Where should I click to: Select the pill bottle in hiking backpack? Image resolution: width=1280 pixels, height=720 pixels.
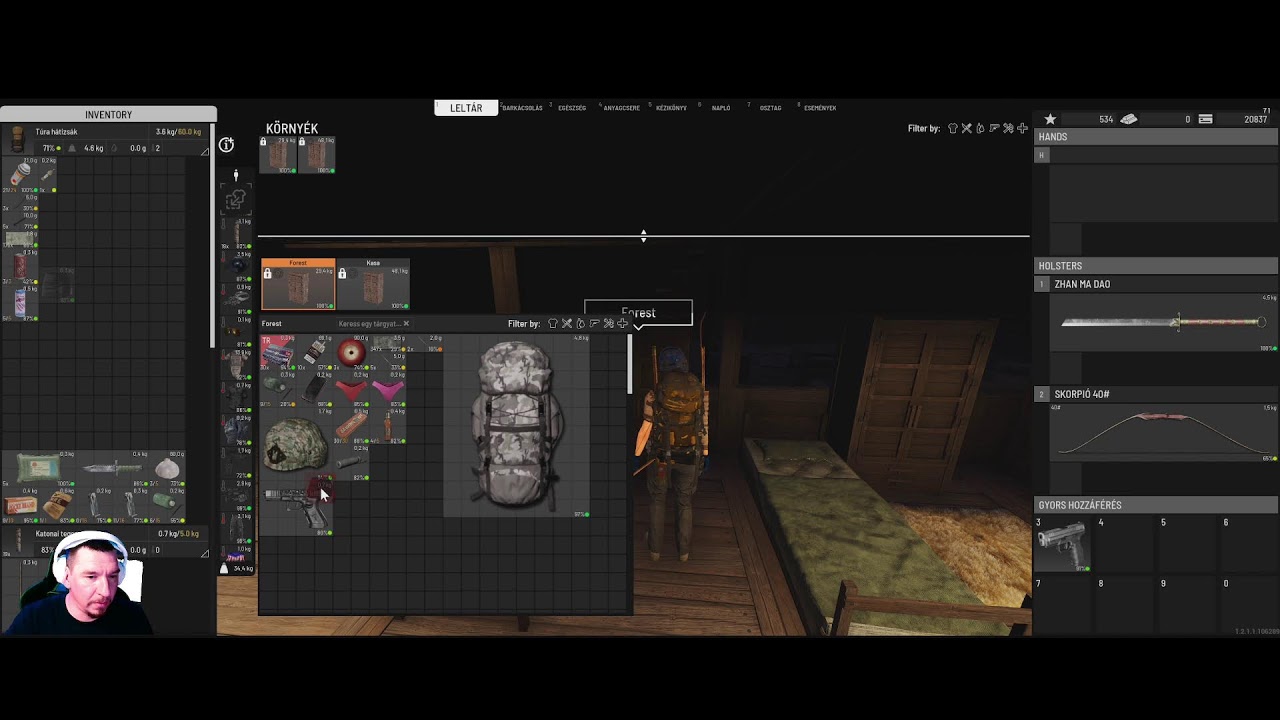[x=20, y=176]
